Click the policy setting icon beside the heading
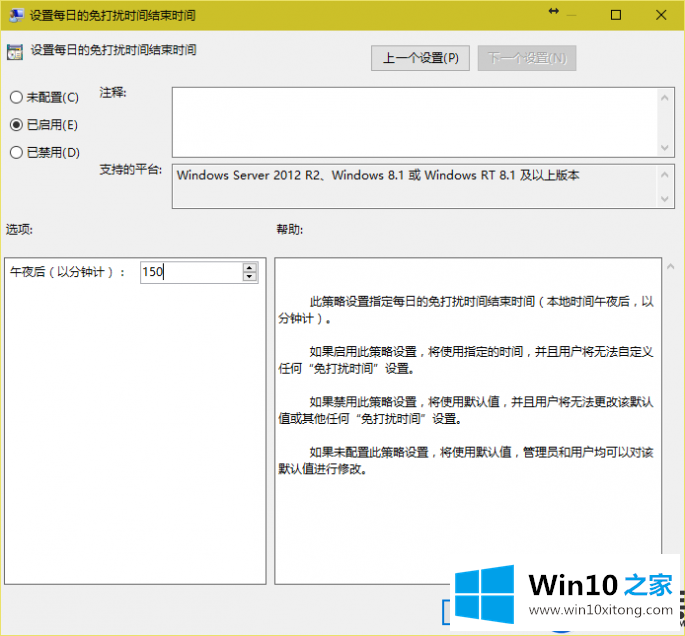This screenshot has width=685, height=636. point(15,52)
